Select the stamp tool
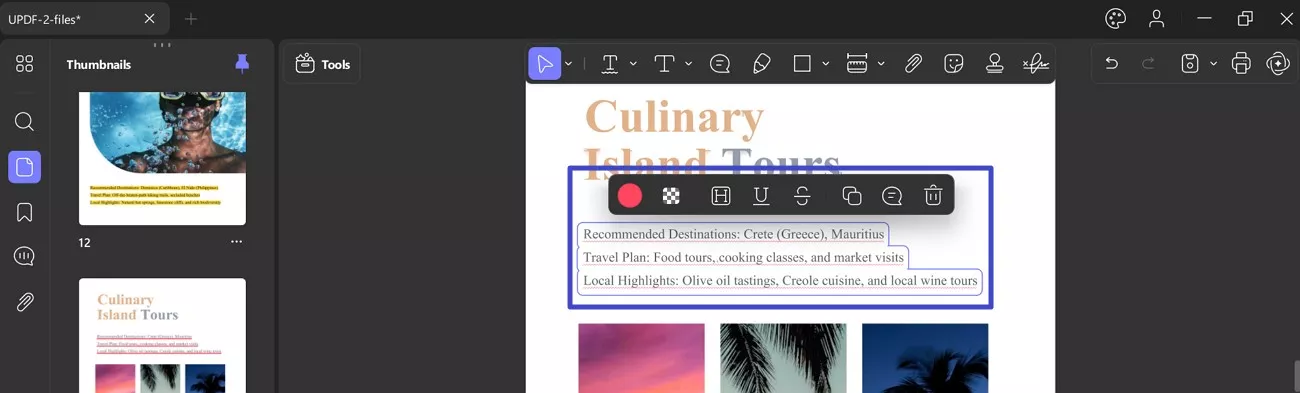1300x393 pixels. point(995,64)
